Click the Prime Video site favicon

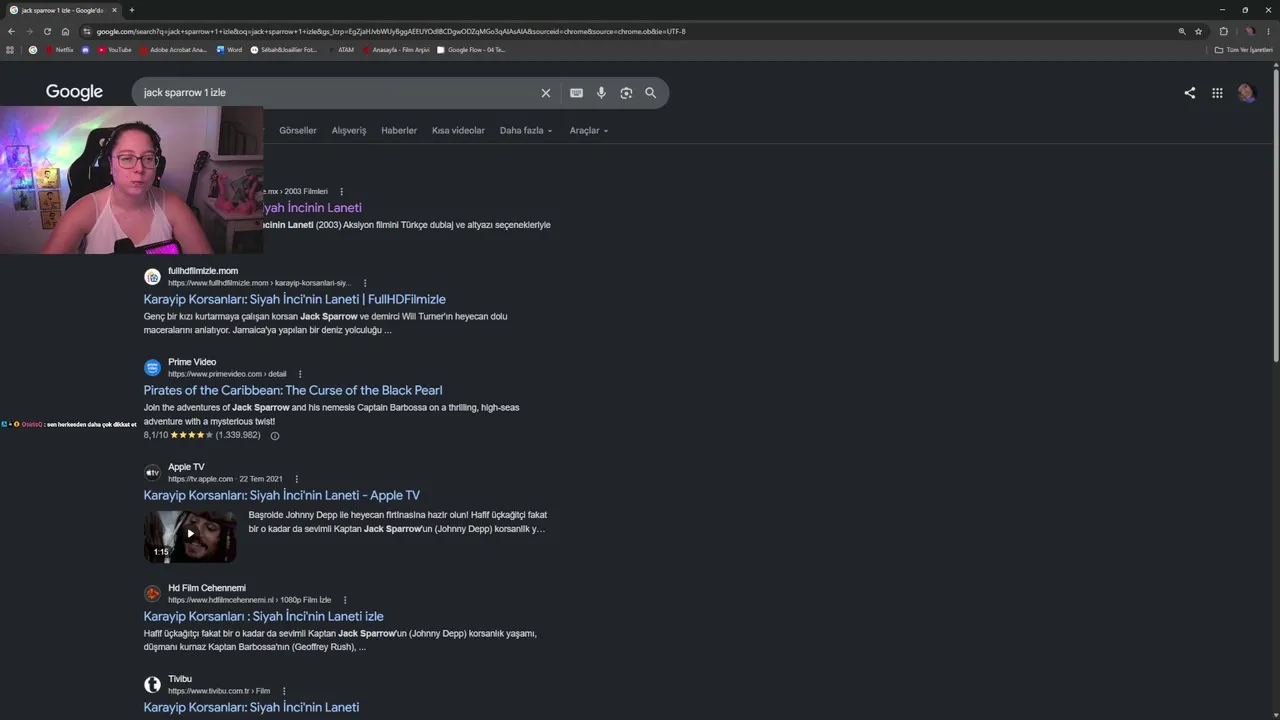(x=152, y=368)
